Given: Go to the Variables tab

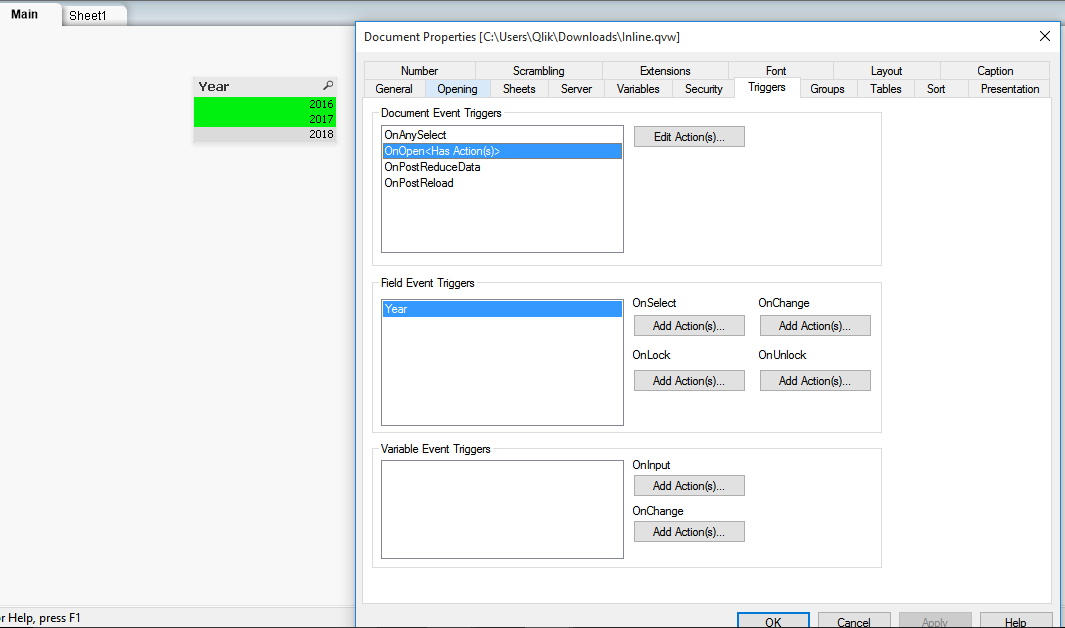Looking at the screenshot, I should pos(638,89).
